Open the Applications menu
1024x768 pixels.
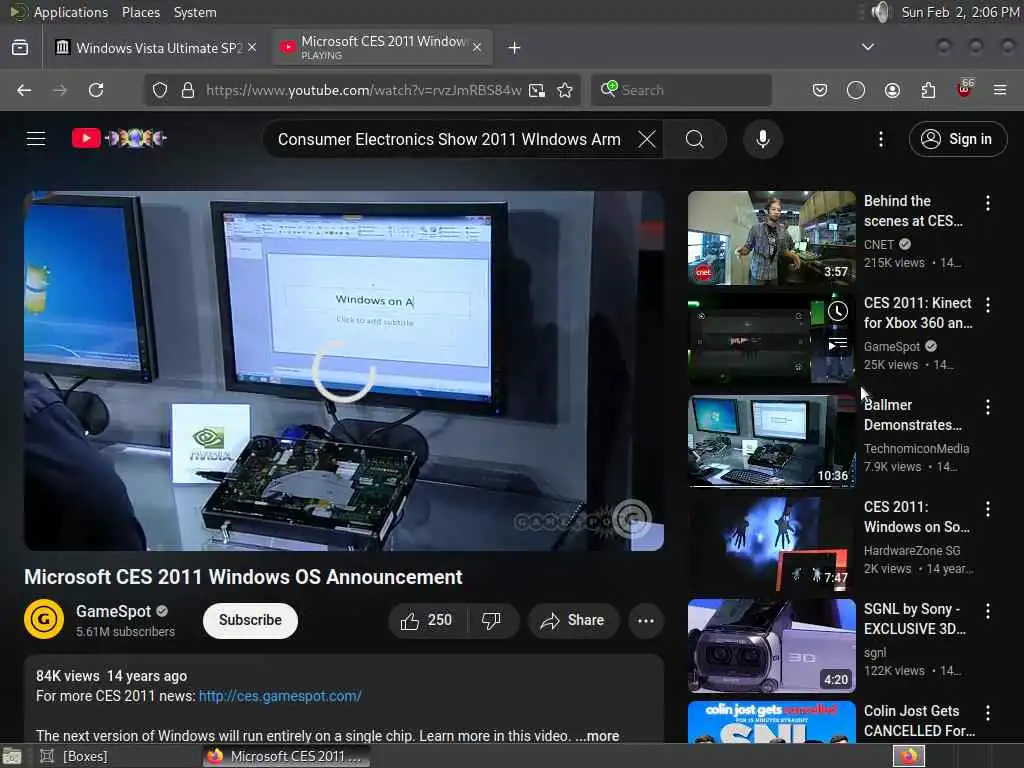71,12
